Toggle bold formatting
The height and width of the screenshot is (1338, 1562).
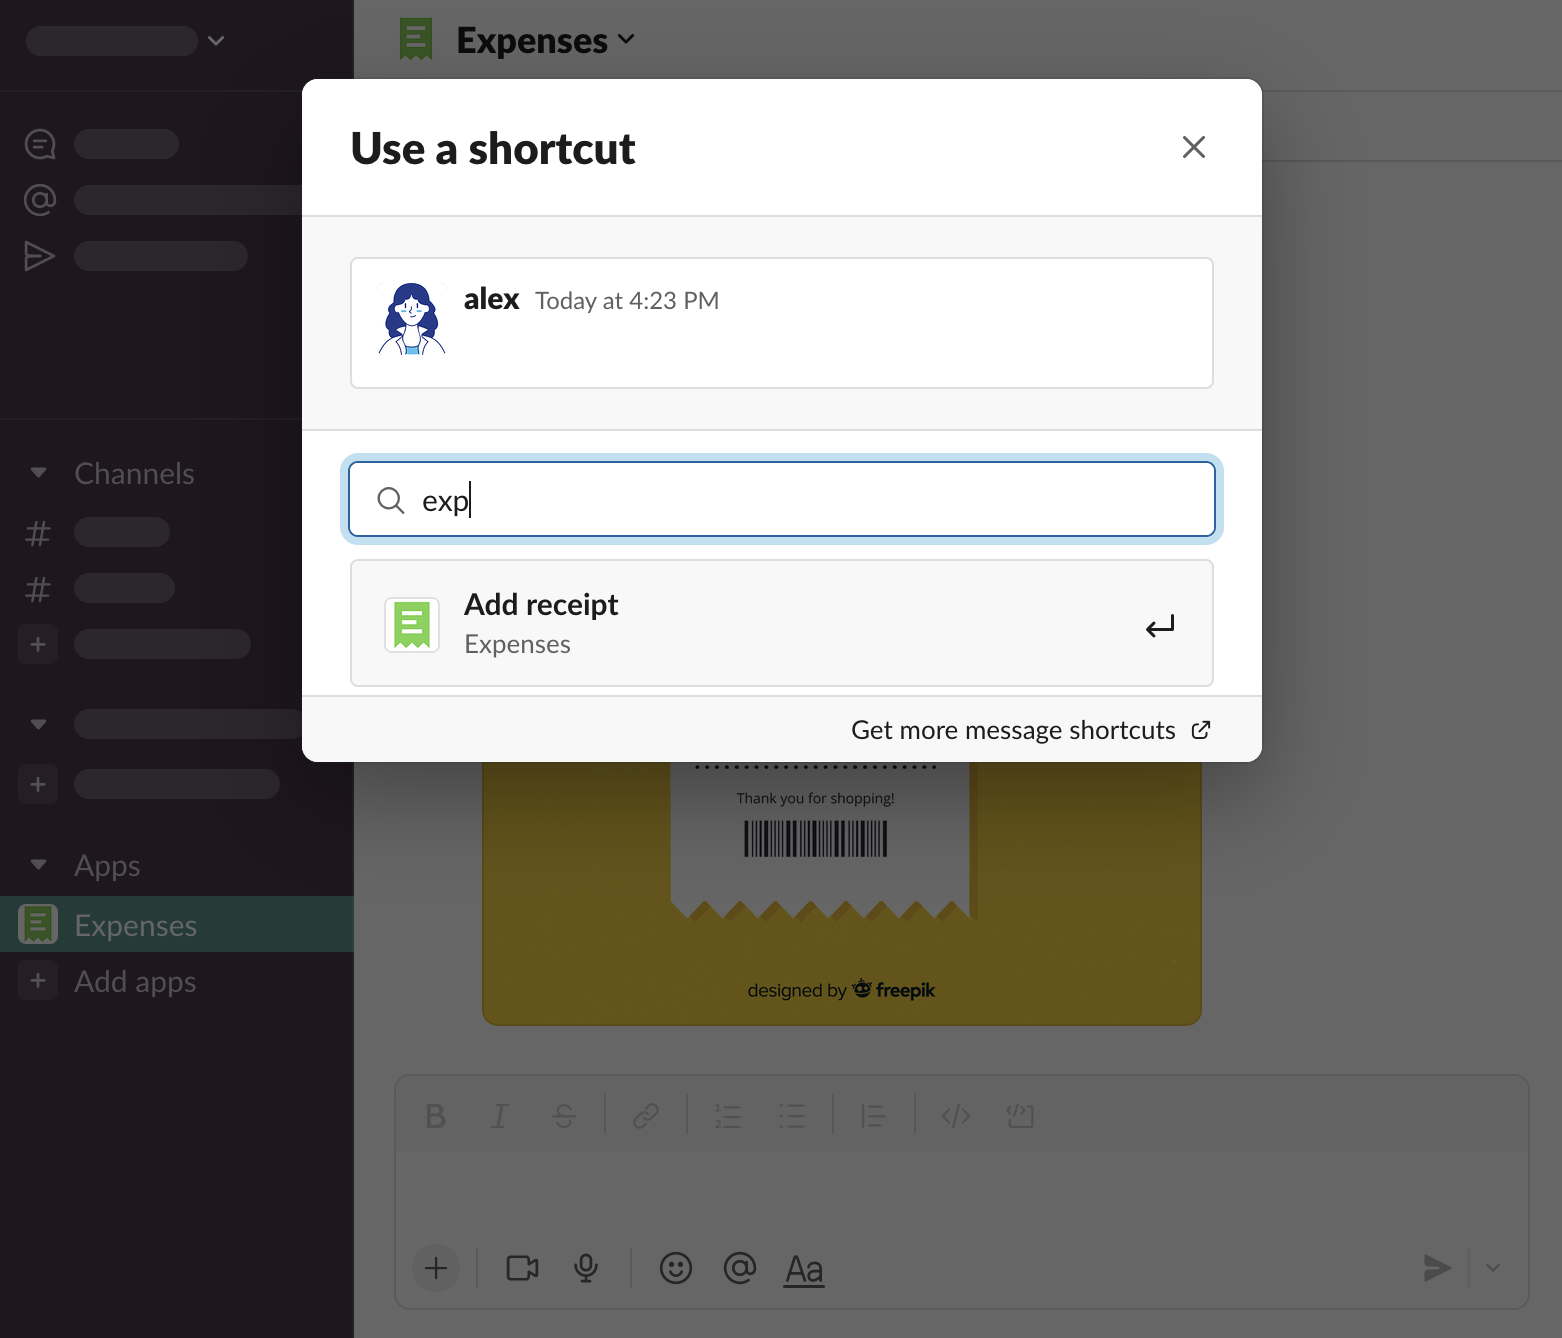coord(435,1116)
